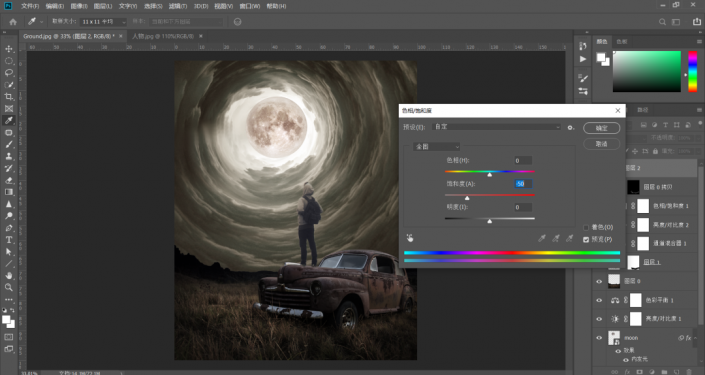Open the Color panel menu

(699, 41)
